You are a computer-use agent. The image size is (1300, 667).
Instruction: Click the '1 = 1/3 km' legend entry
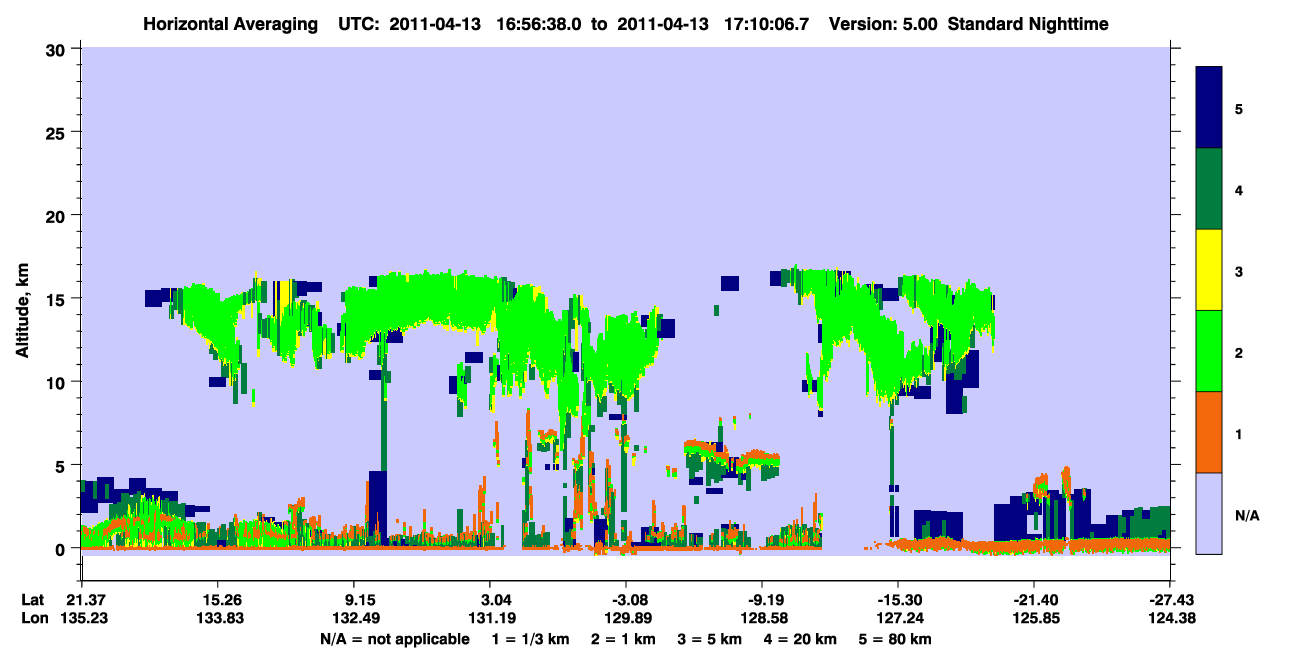pos(532,639)
